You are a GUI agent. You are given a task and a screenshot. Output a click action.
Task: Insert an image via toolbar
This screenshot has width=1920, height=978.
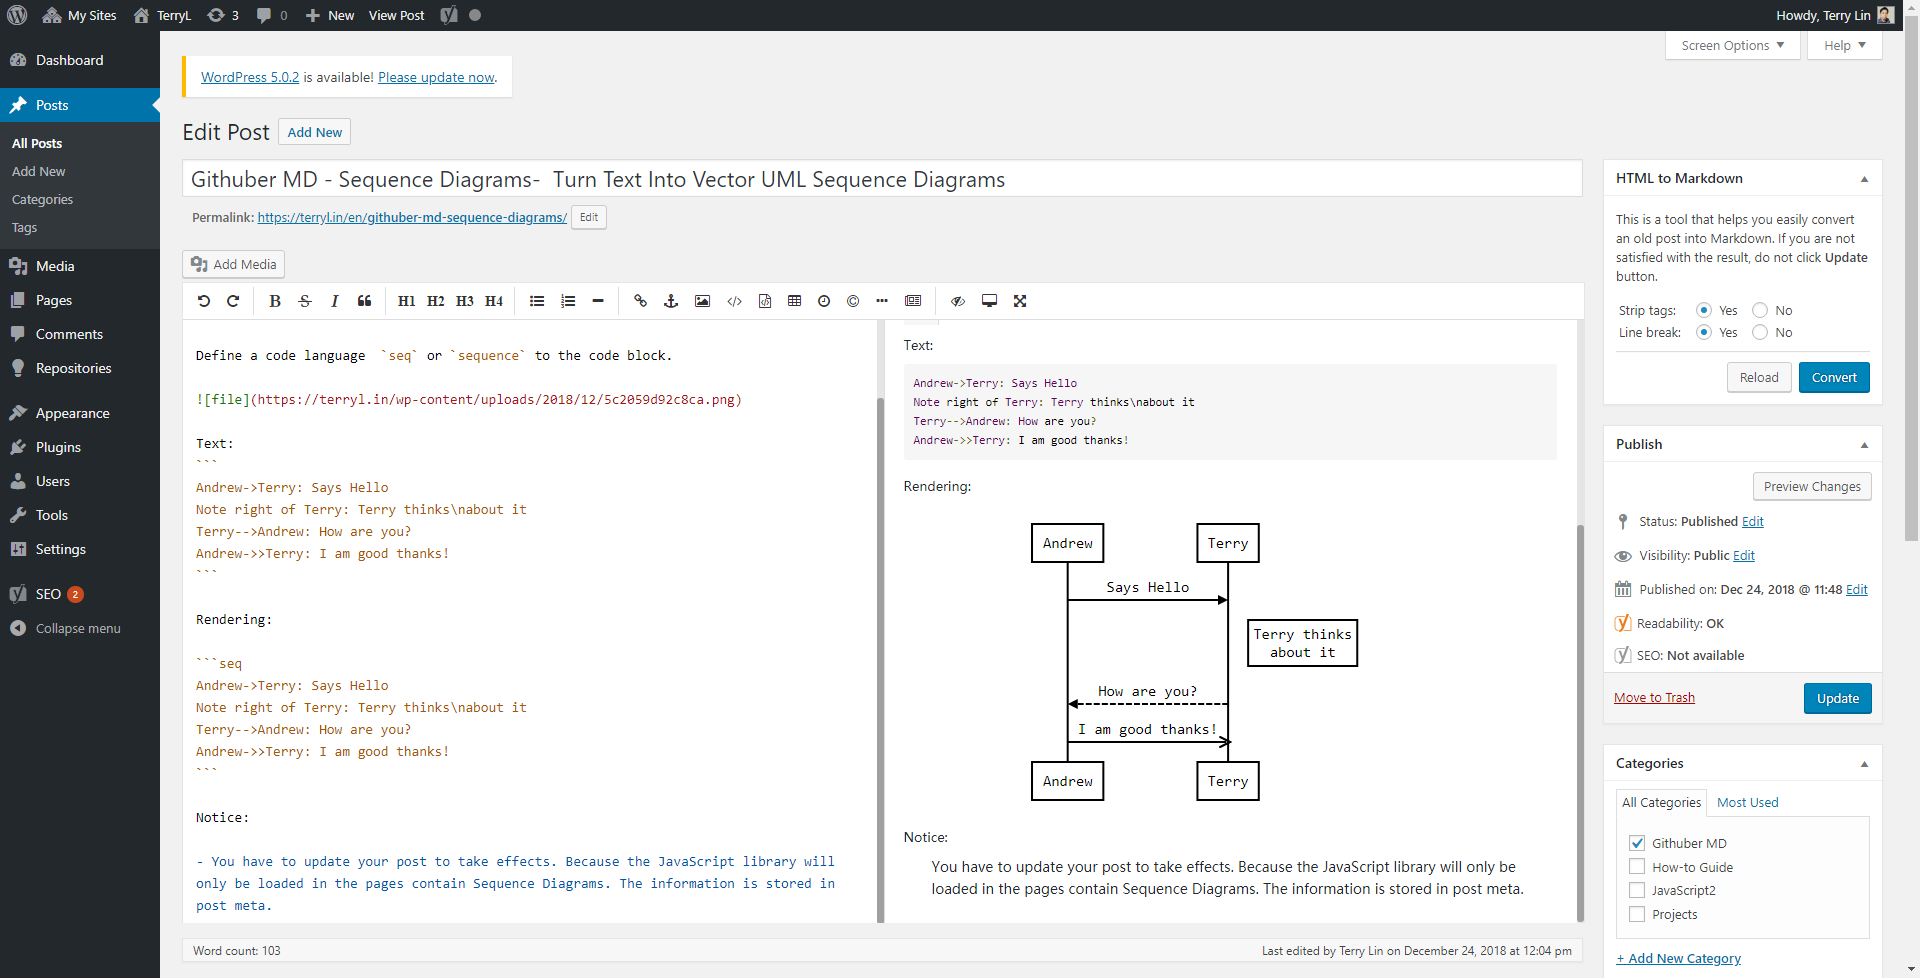(703, 301)
